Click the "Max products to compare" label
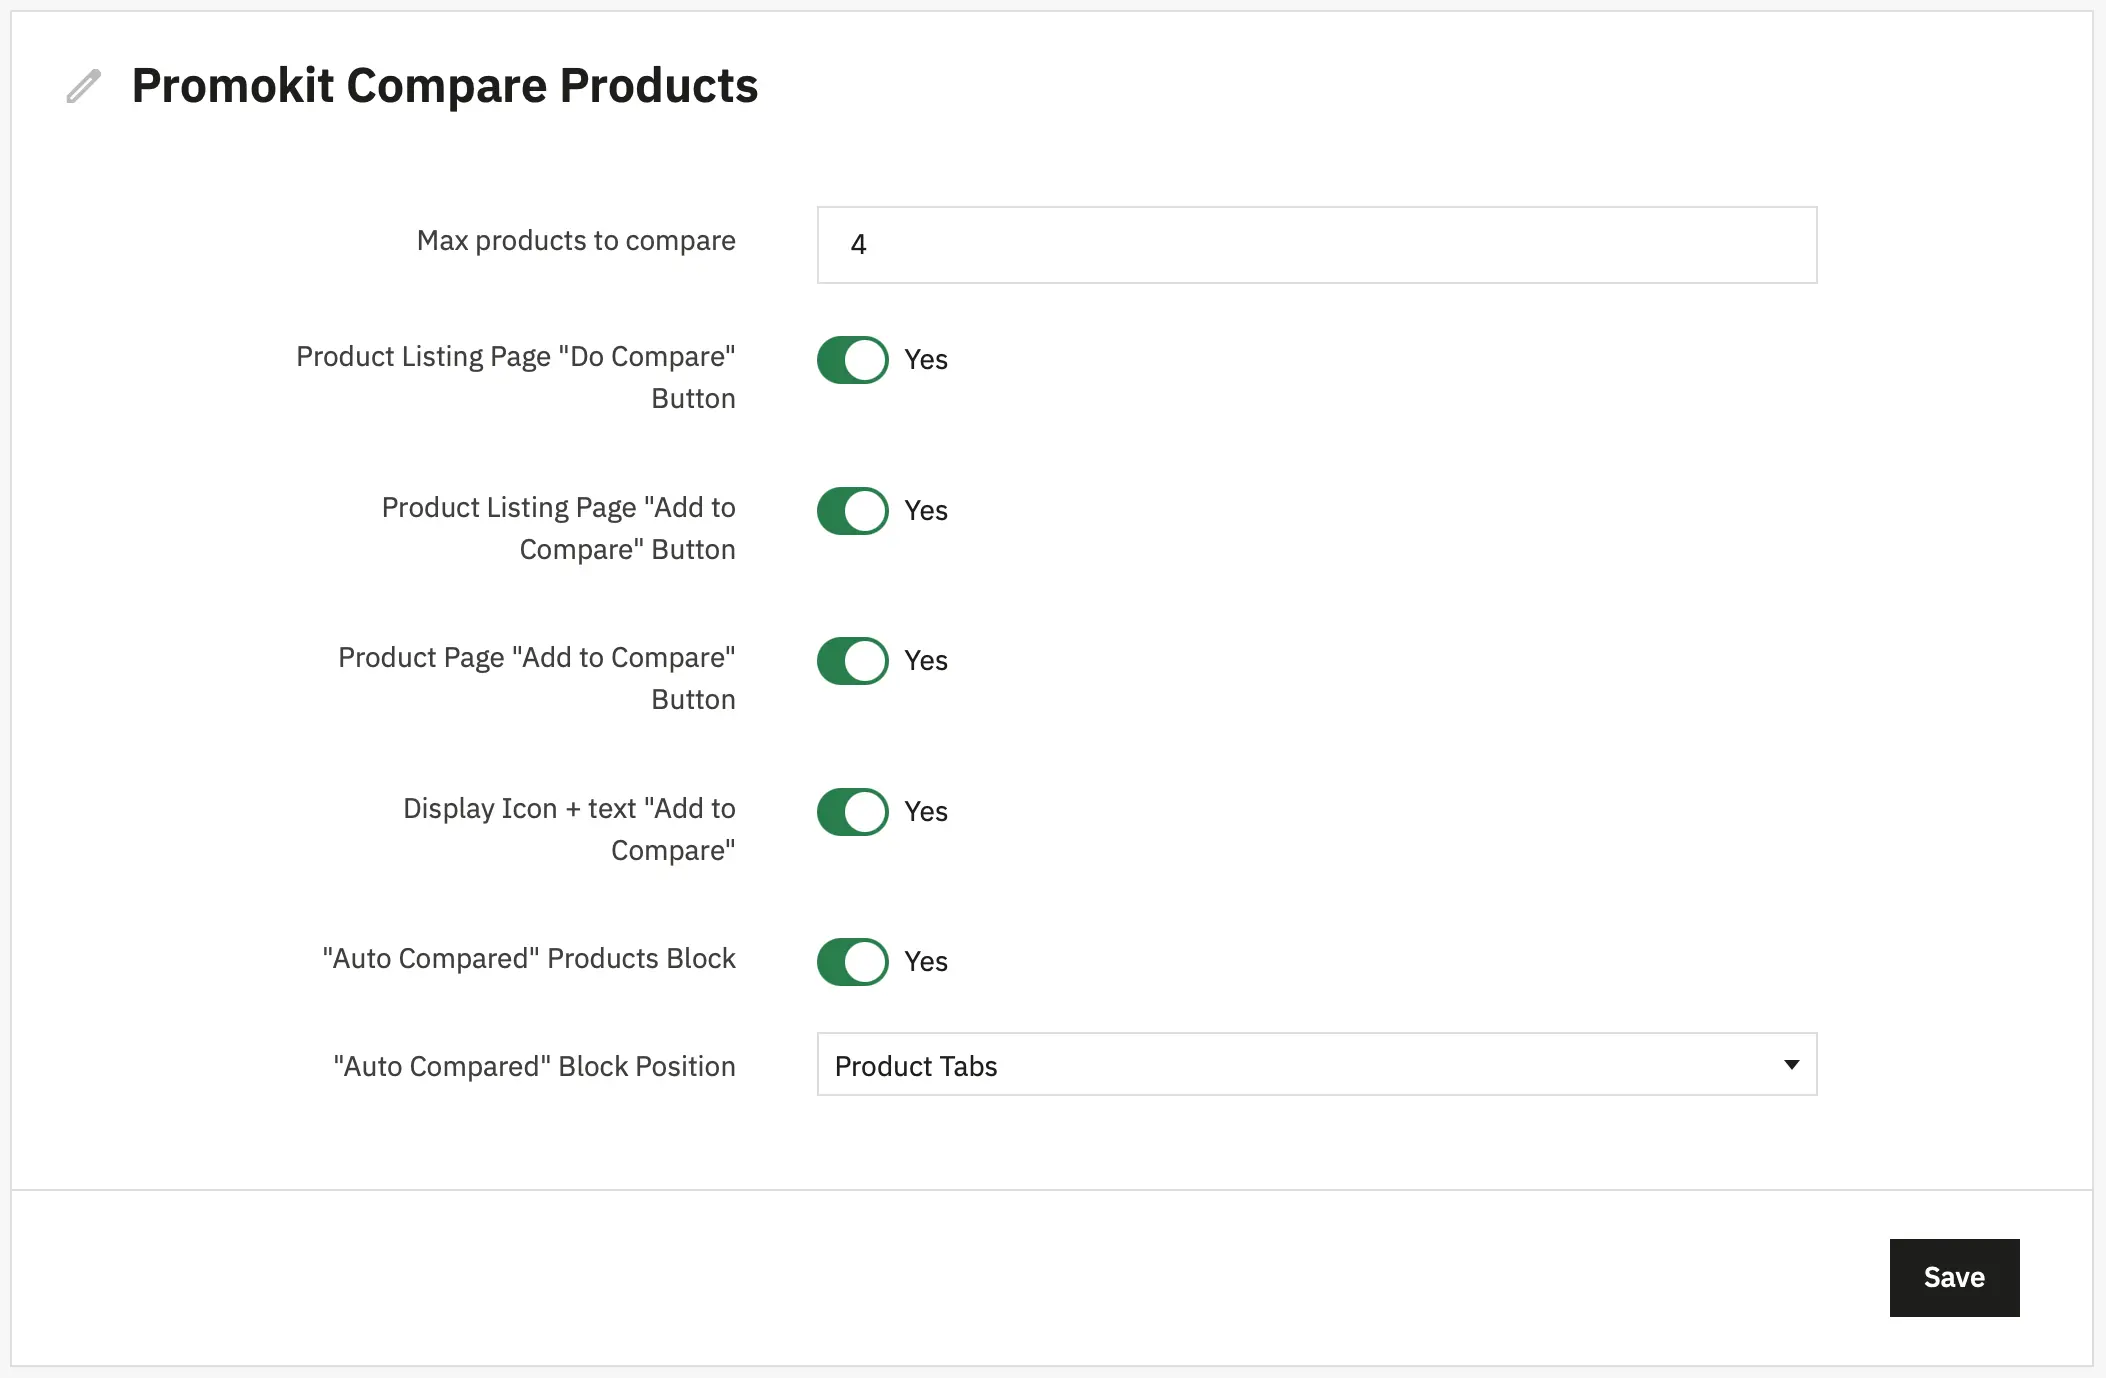2106x1378 pixels. click(x=576, y=241)
